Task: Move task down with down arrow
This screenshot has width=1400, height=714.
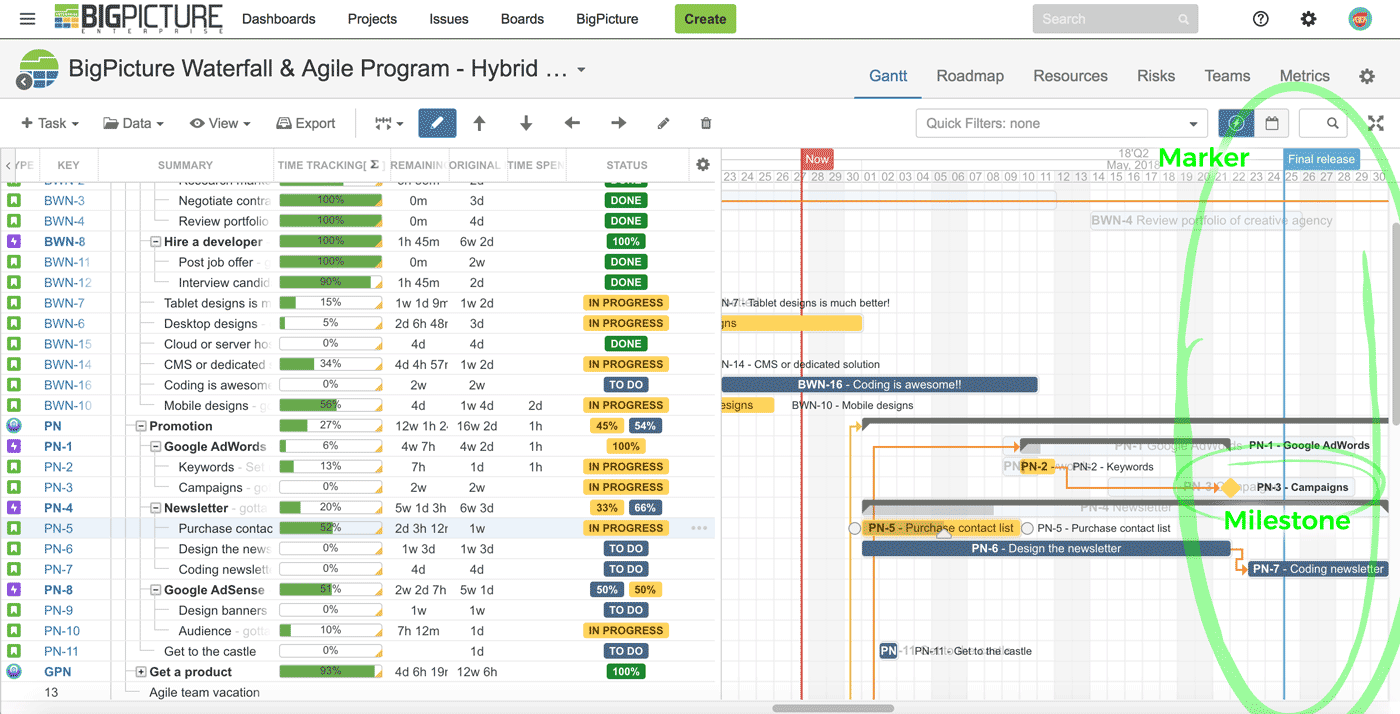Action: tap(526, 123)
